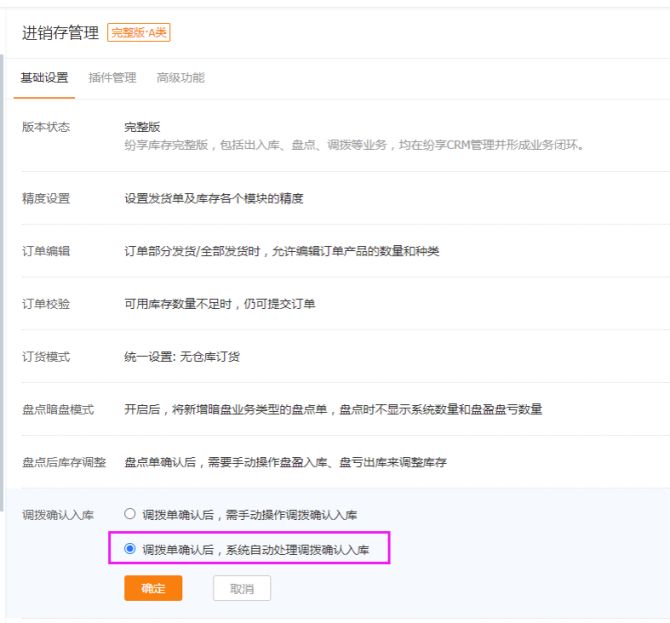Viewport: 670px width, 623px height.
Task: Click the 进销存管理 page title
Action: click(x=60, y=33)
